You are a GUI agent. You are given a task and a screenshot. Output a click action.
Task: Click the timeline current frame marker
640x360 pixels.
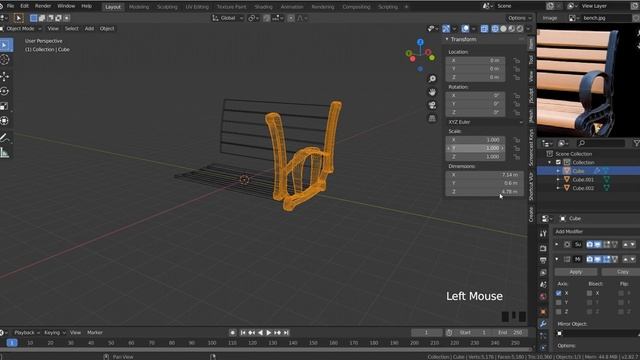[12, 343]
